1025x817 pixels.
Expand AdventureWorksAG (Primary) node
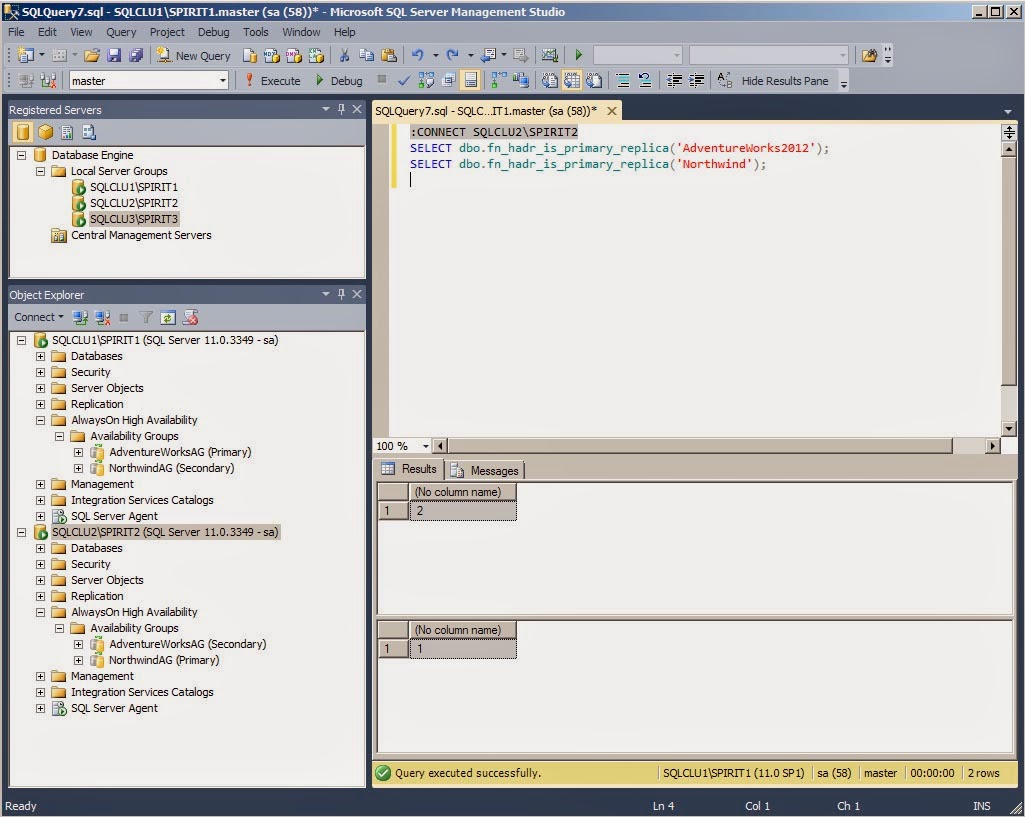point(79,452)
